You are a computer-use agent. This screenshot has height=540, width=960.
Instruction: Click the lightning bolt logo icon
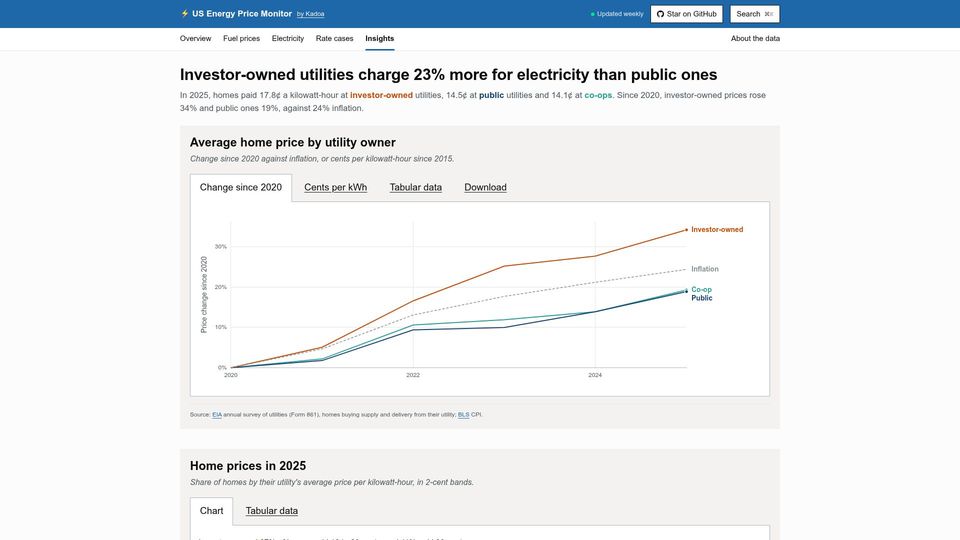pyautogui.click(x=184, y=13)
